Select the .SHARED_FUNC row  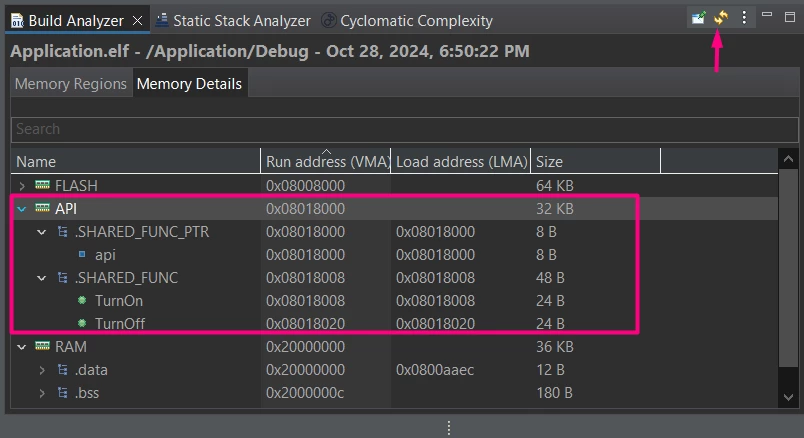click(x=394, y=278)
